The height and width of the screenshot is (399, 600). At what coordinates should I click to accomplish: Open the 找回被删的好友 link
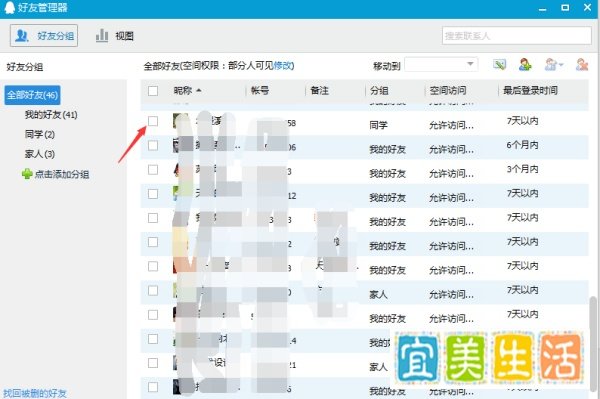tap(35, 393)
